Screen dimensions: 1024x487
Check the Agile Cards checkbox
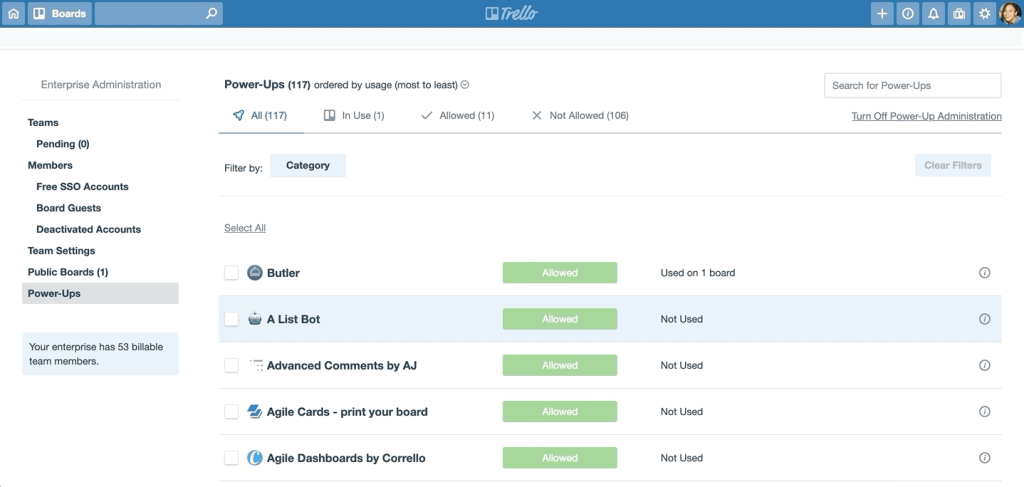pos(231,412)
